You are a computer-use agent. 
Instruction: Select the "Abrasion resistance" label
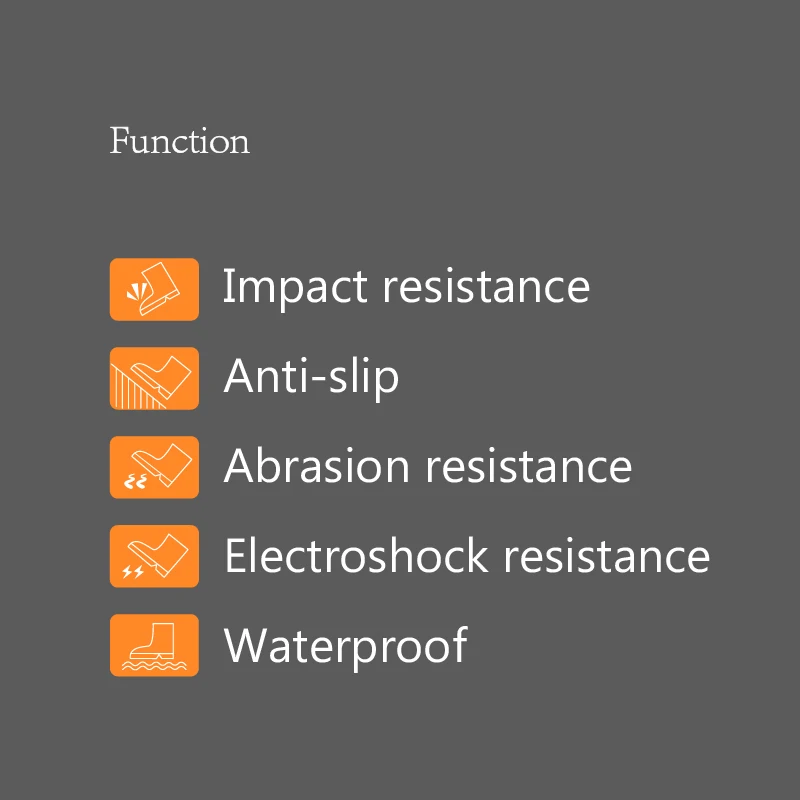pos(428,465)
